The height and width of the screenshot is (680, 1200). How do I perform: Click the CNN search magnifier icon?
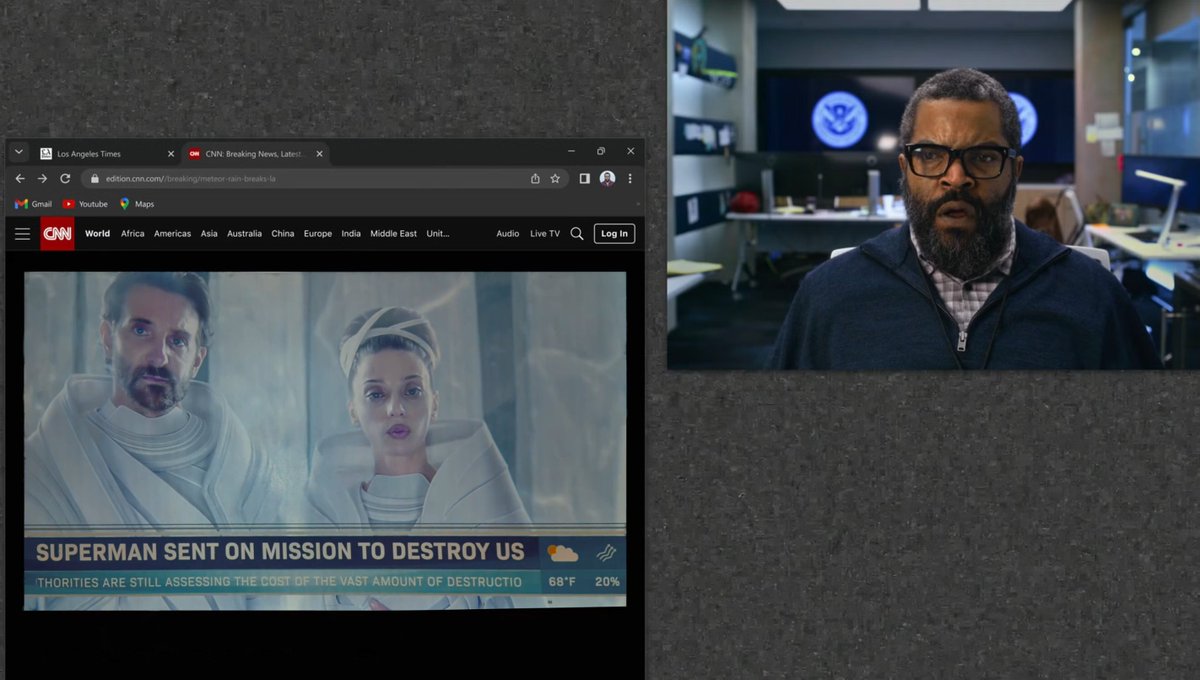click(x=577, y=234)
